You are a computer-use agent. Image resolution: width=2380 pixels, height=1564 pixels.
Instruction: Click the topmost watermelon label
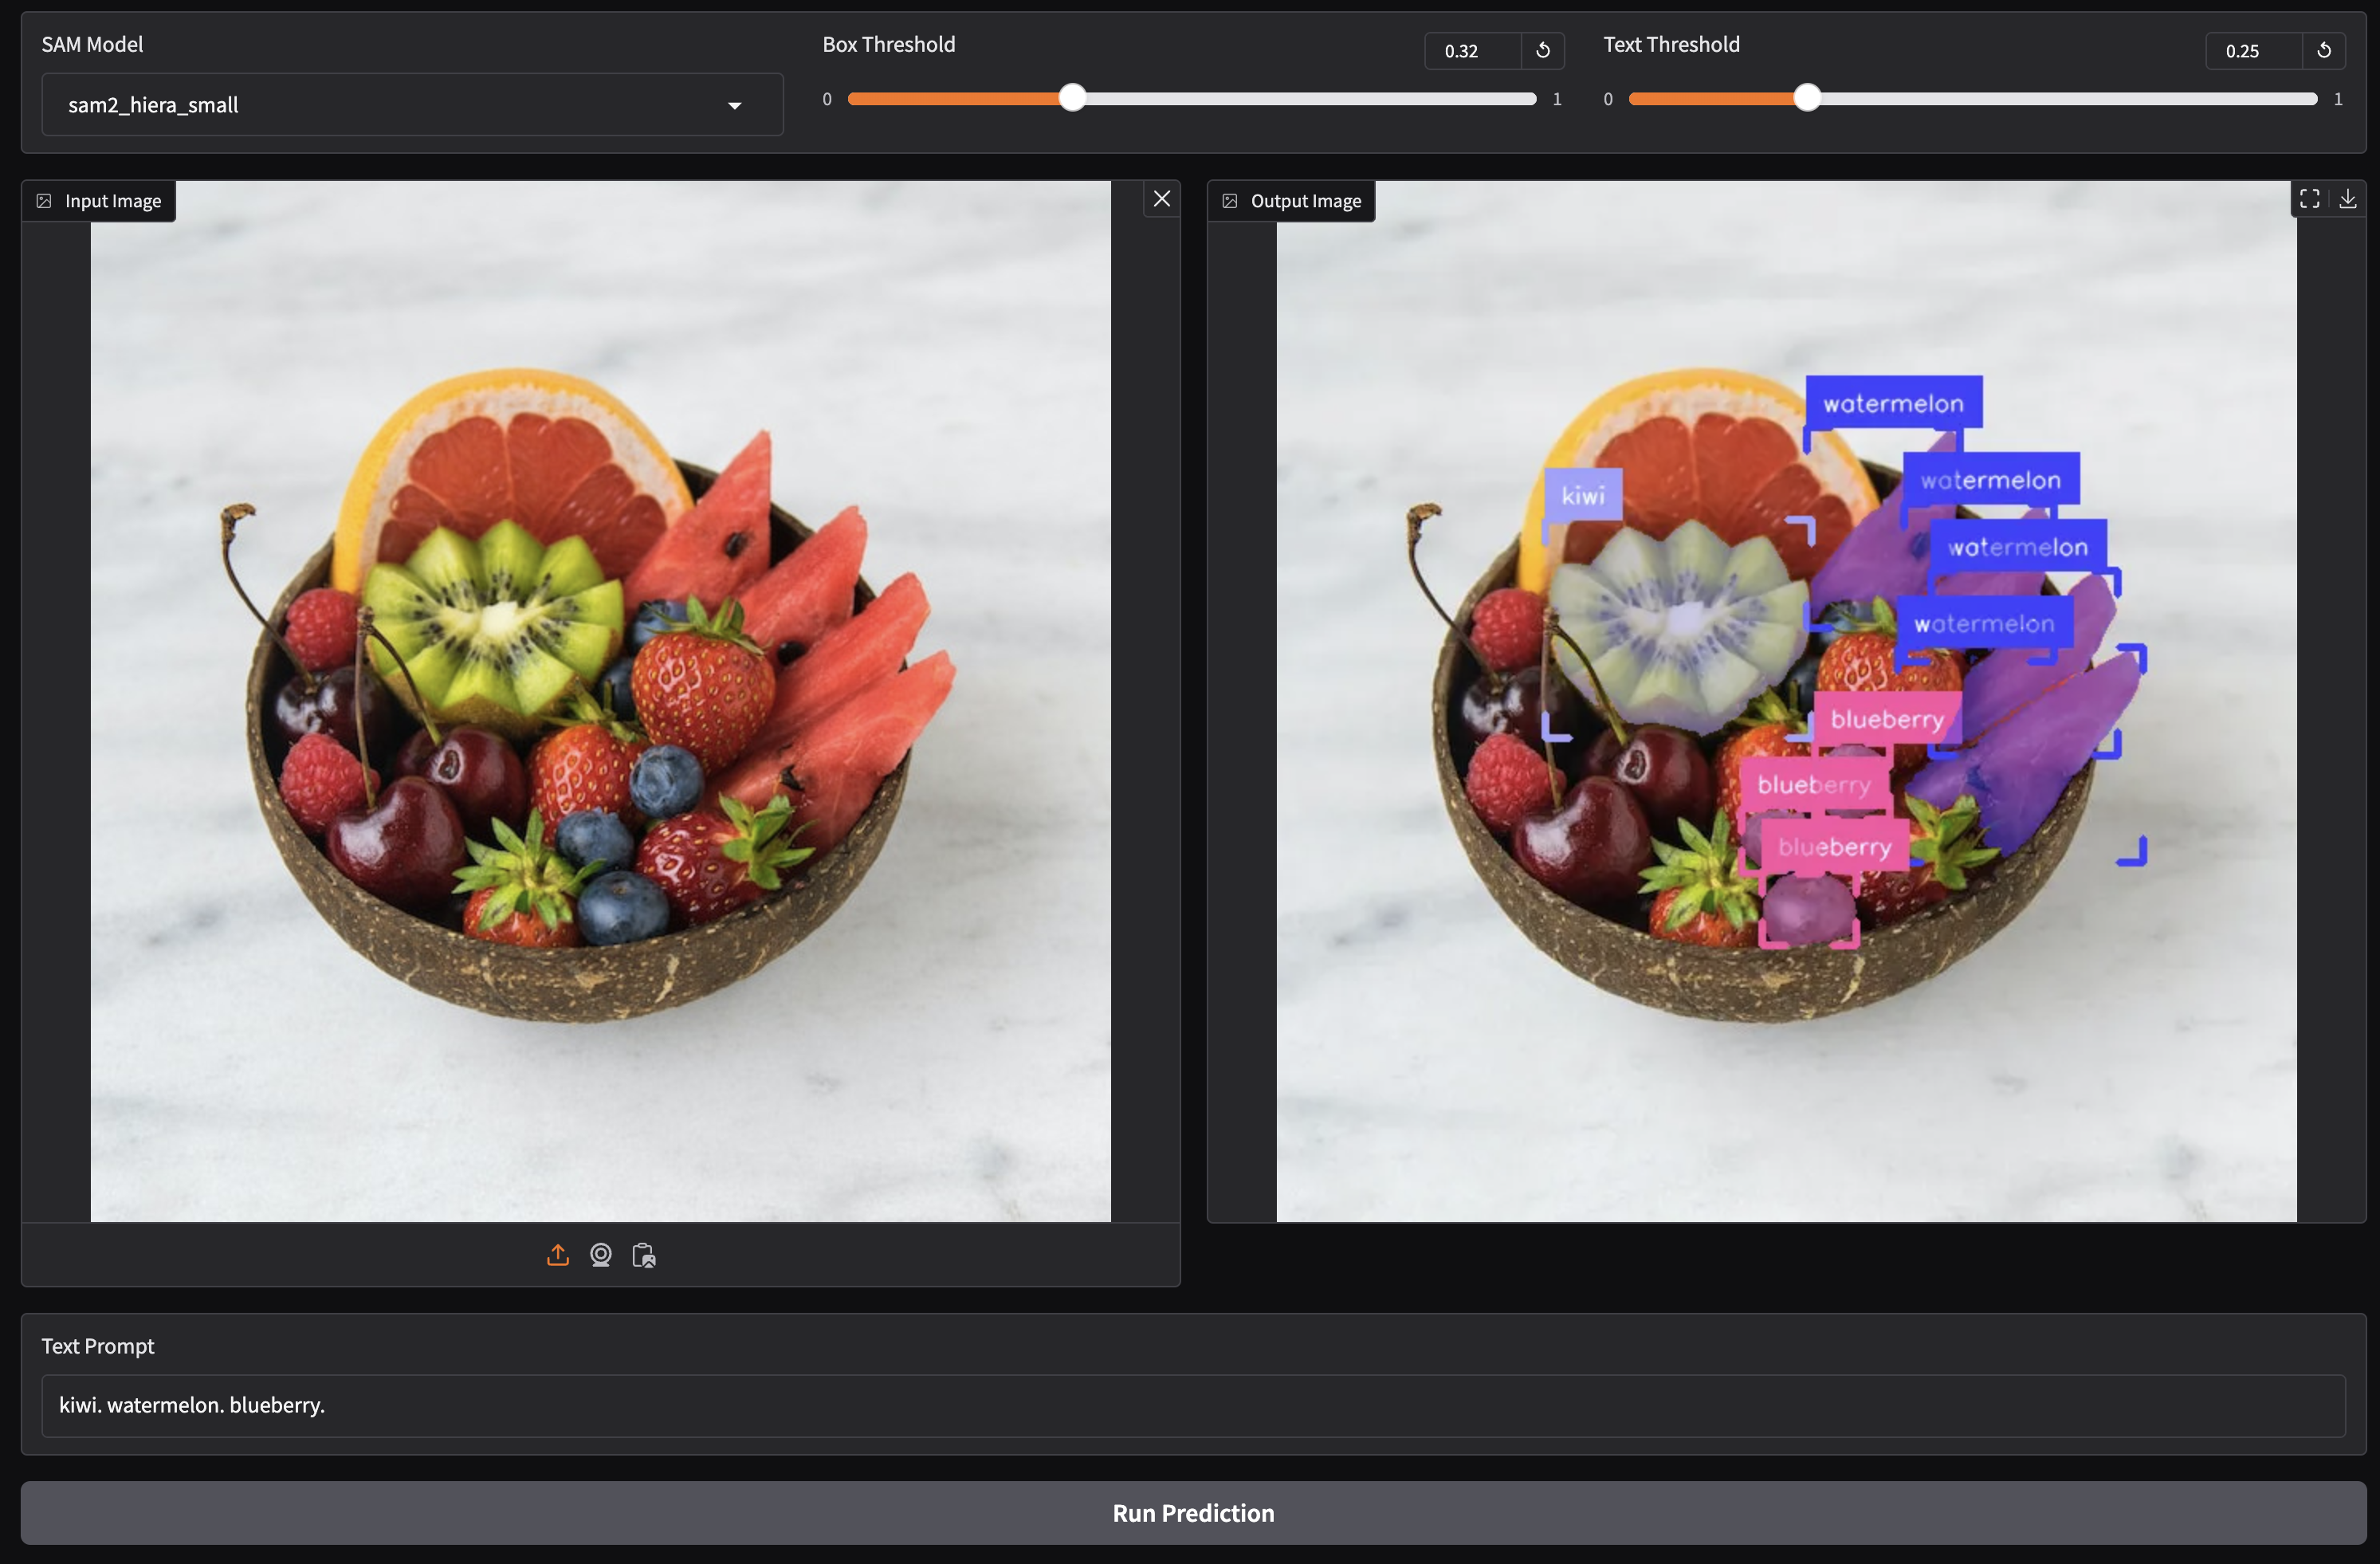(1894, 403)
